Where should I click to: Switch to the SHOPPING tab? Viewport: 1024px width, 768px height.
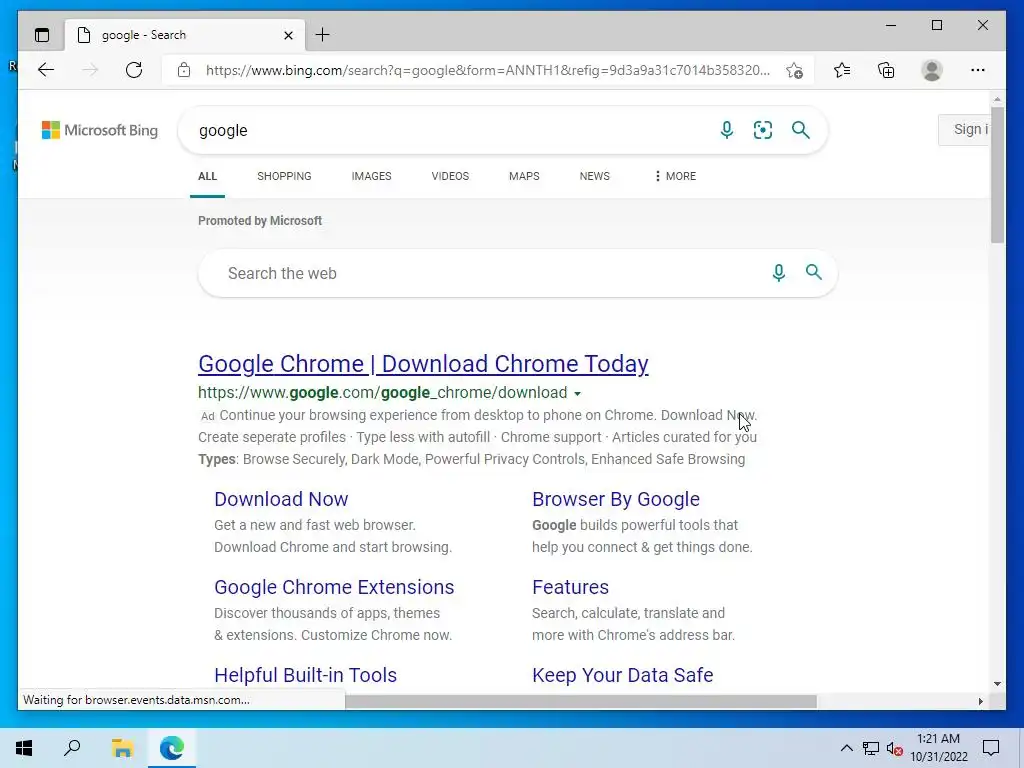(x=284, y=176)
